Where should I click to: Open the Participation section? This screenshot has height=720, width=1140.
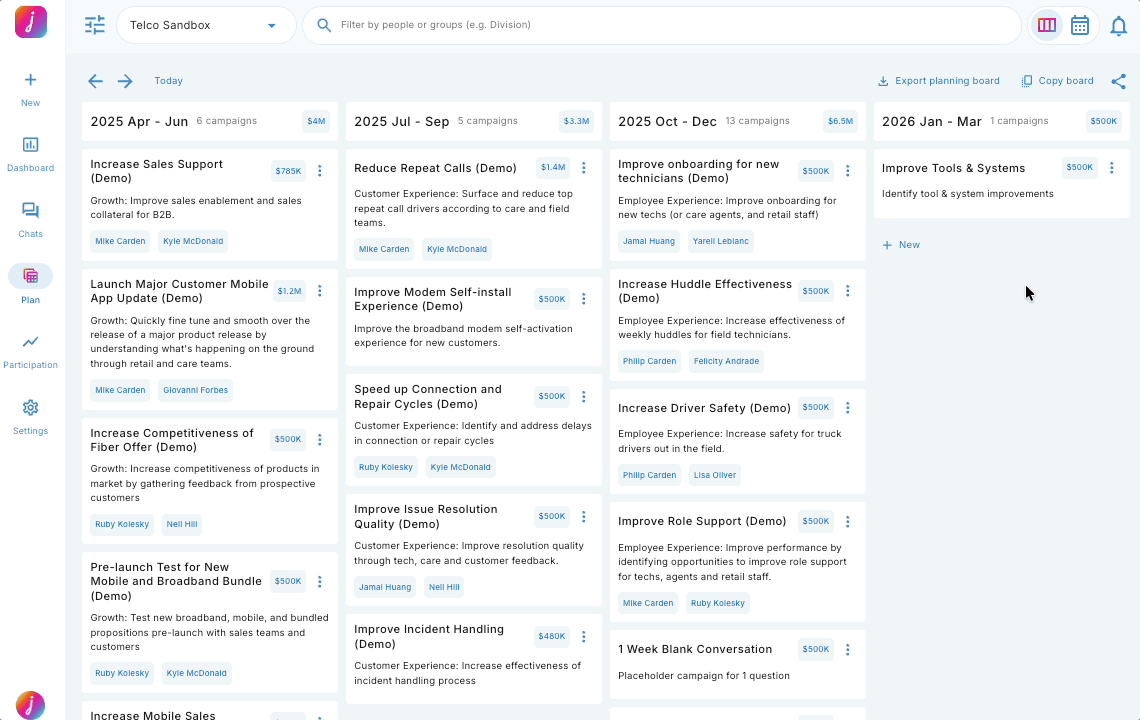30,350
